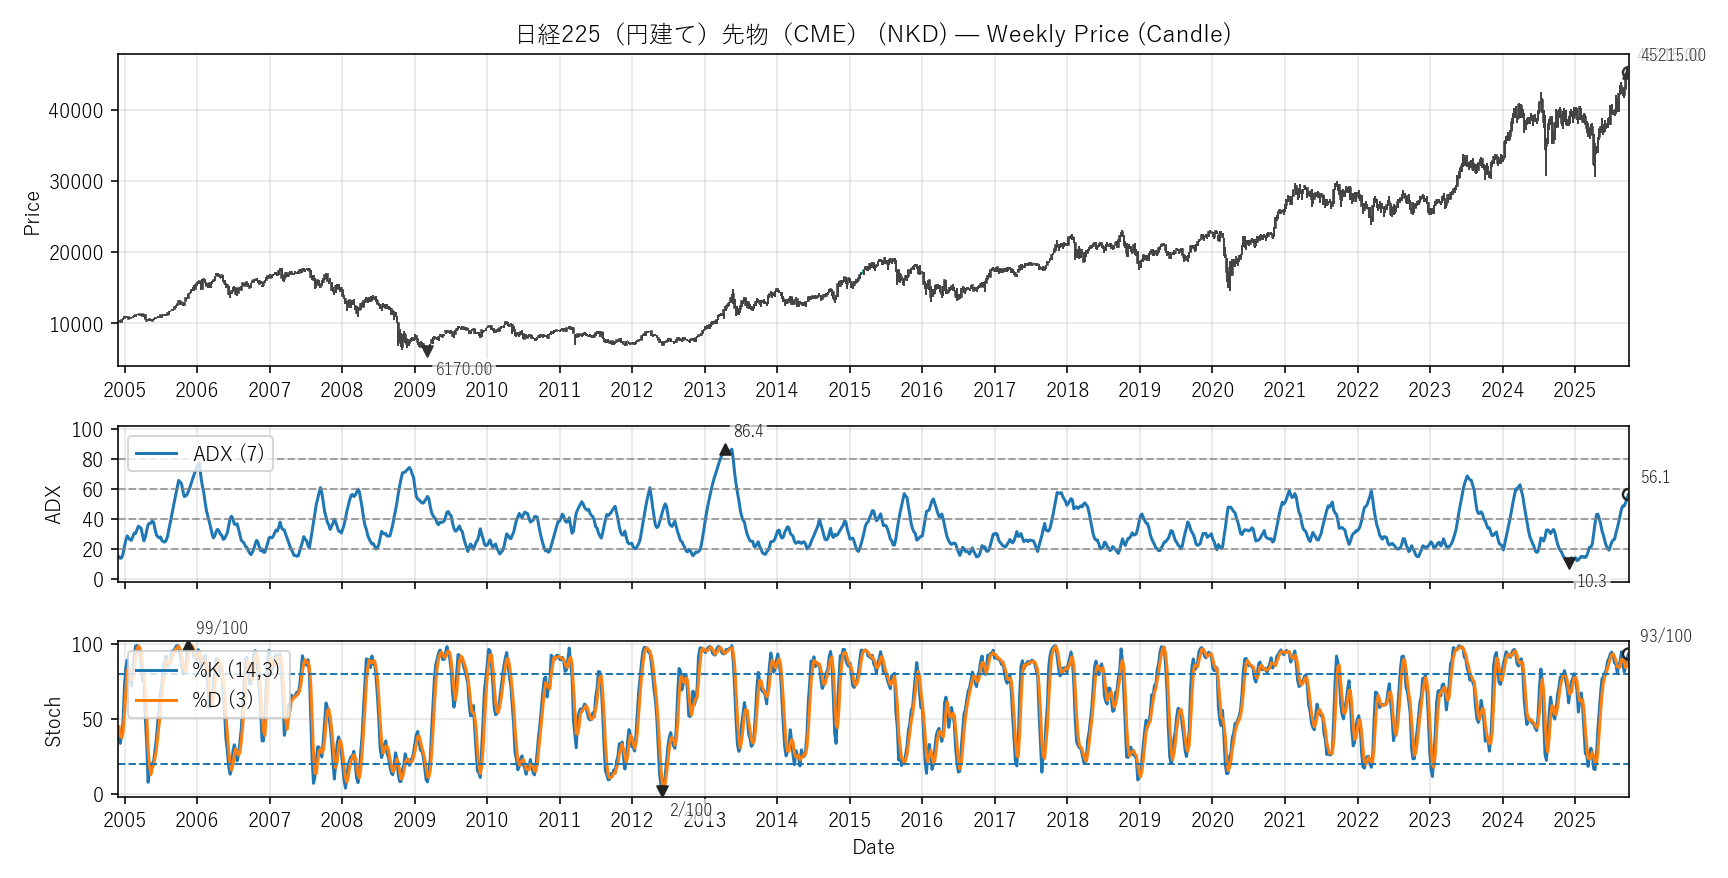The height and width of the screenshot is (878, 1728).
Task: Click the latest ADX circle marker near 56.1
Action: click(x=1627, y=495)
